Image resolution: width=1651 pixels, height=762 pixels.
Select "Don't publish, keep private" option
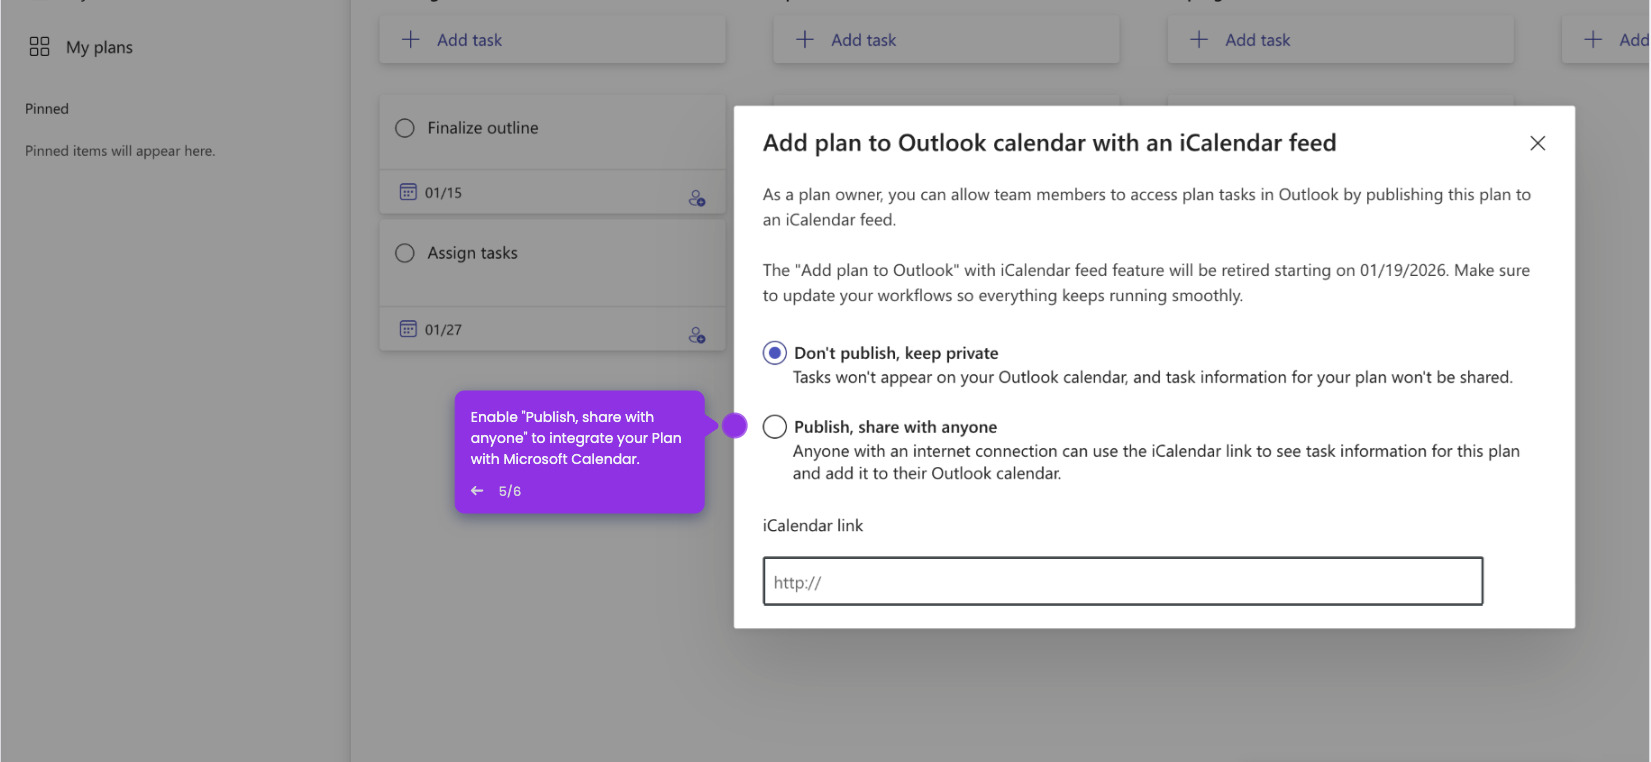[x=774, y=352]
